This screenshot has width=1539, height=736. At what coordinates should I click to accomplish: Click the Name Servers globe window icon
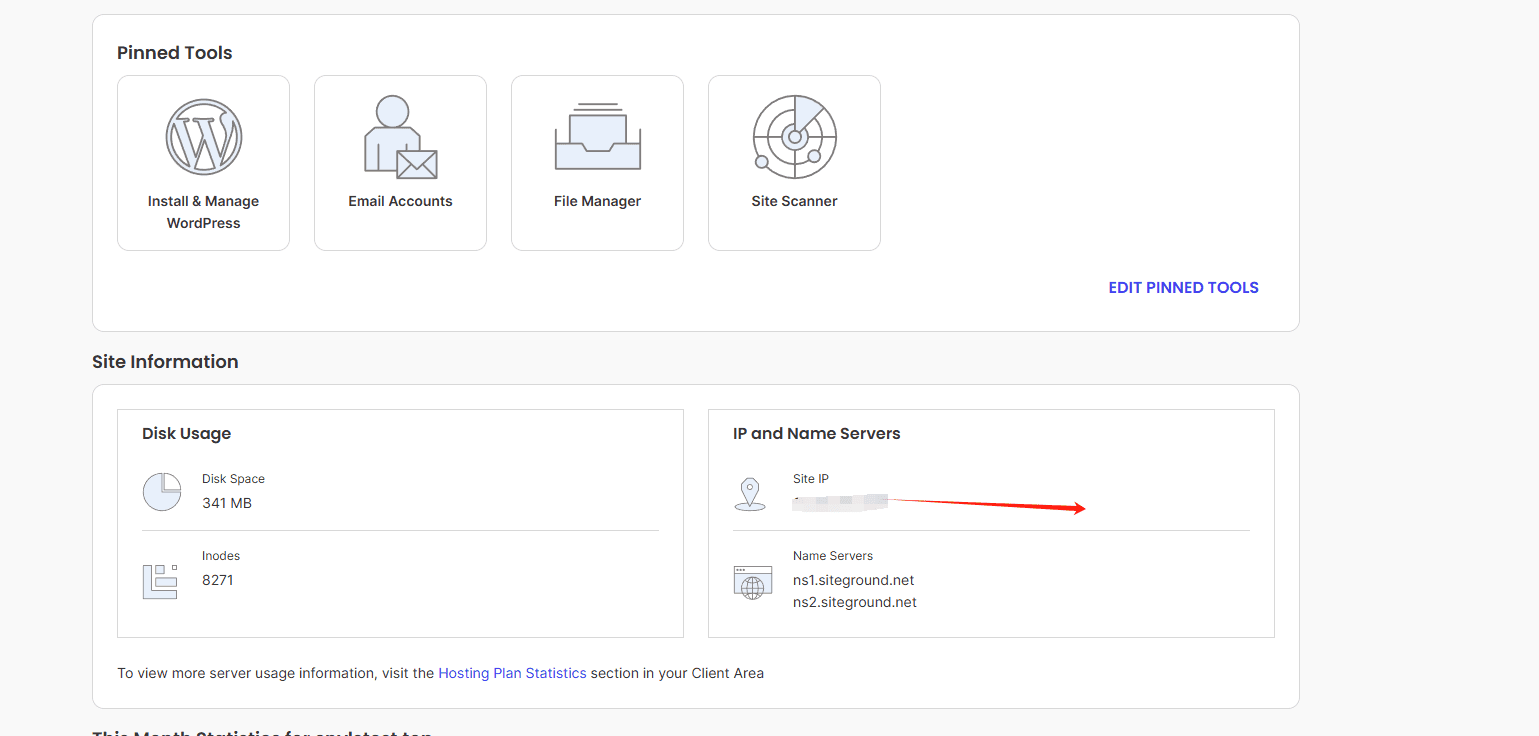pyautogui.click(x=753, y=582)
